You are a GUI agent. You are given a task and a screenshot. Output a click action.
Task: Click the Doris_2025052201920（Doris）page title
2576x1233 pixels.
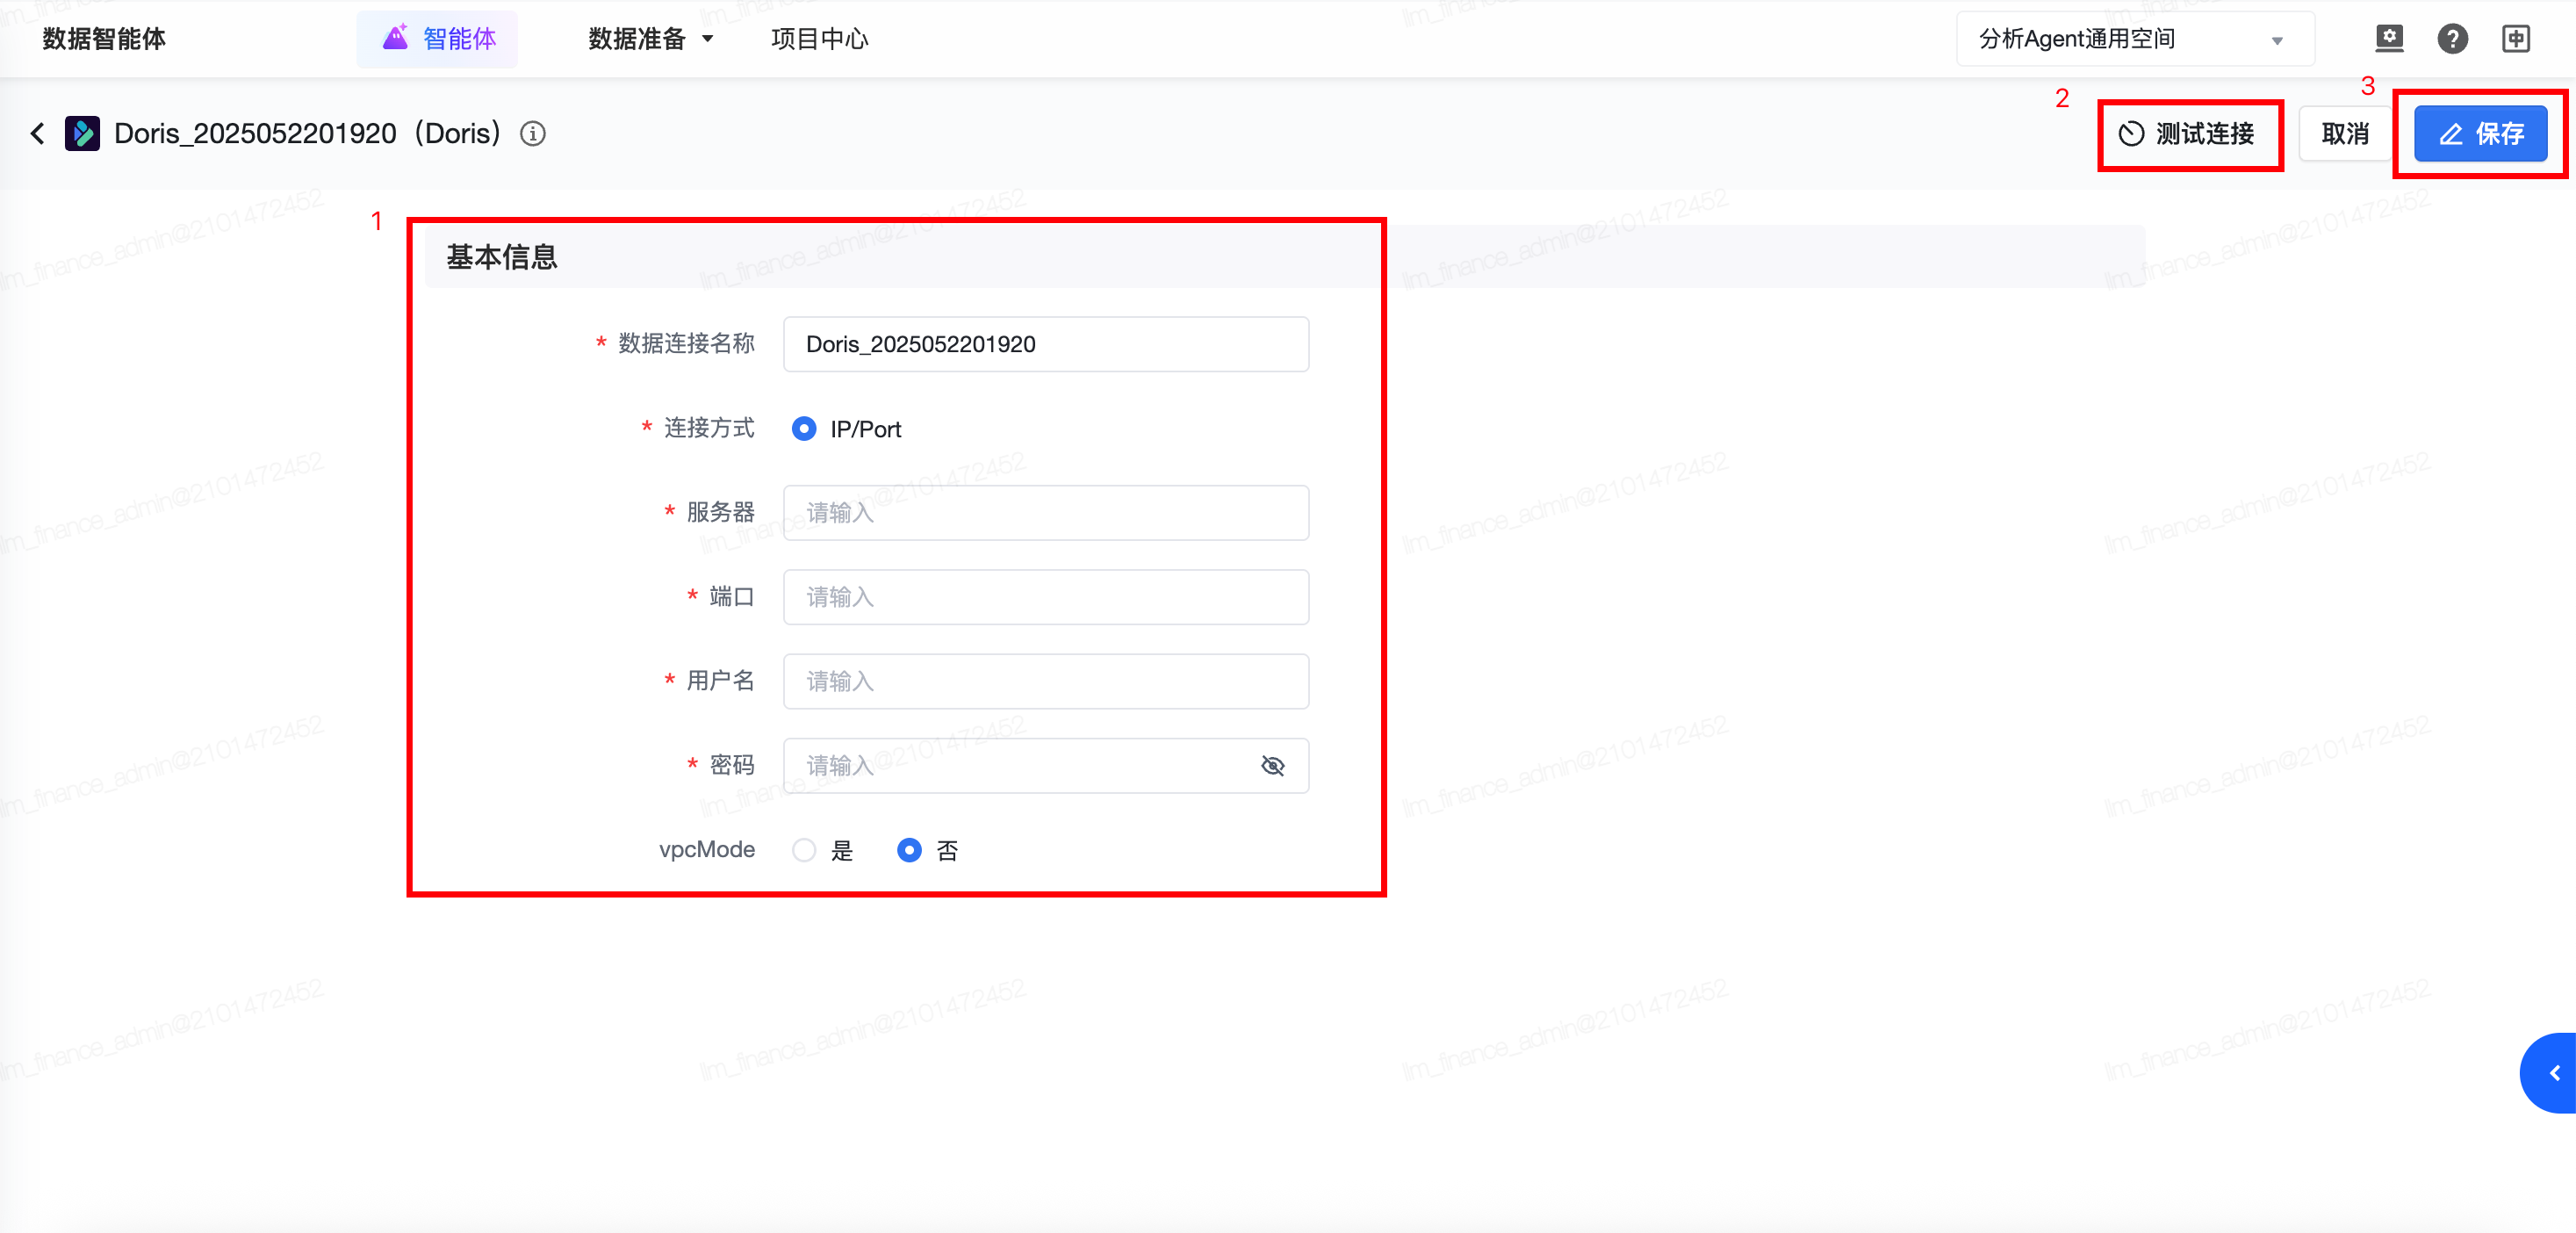[x=307, y=133]
